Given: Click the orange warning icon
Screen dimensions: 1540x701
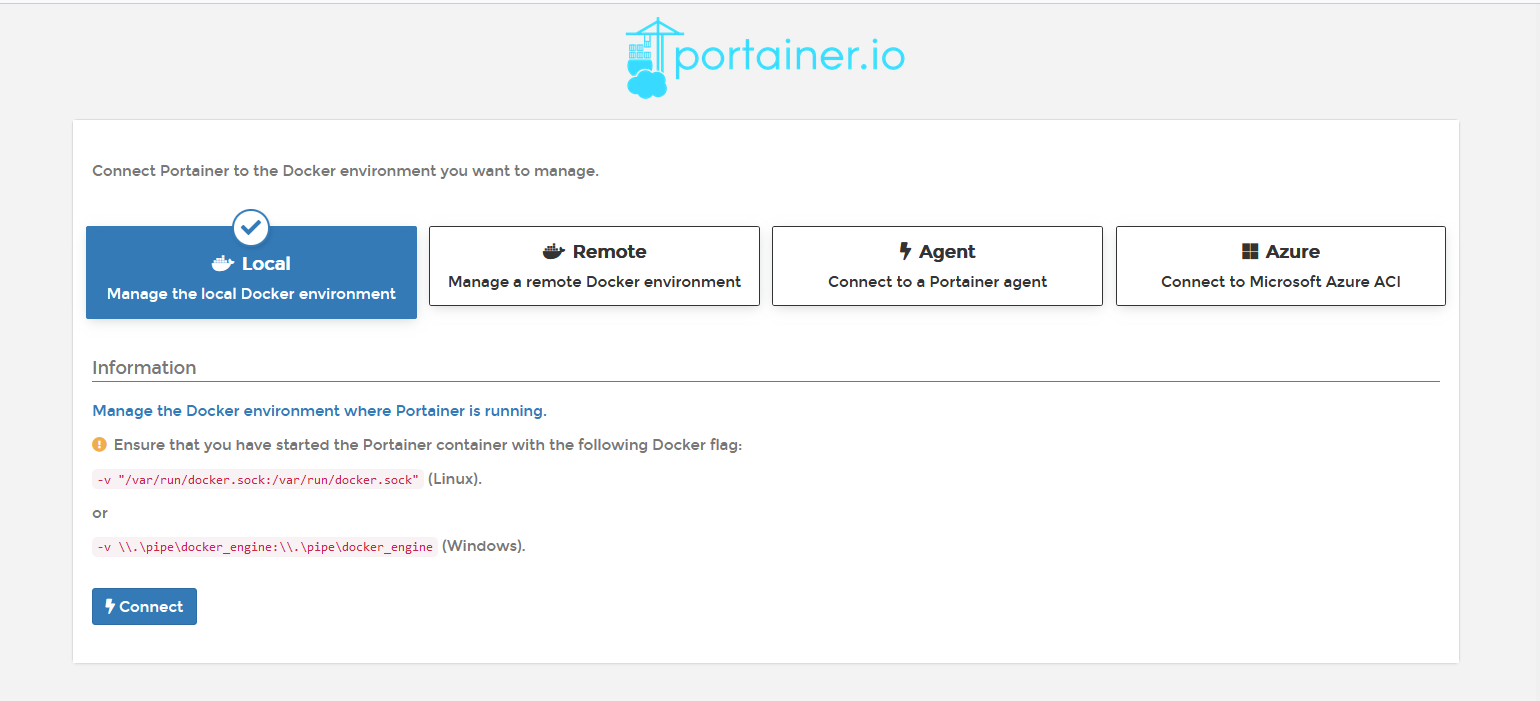Looking at the screenshot, I should point(99,444).
